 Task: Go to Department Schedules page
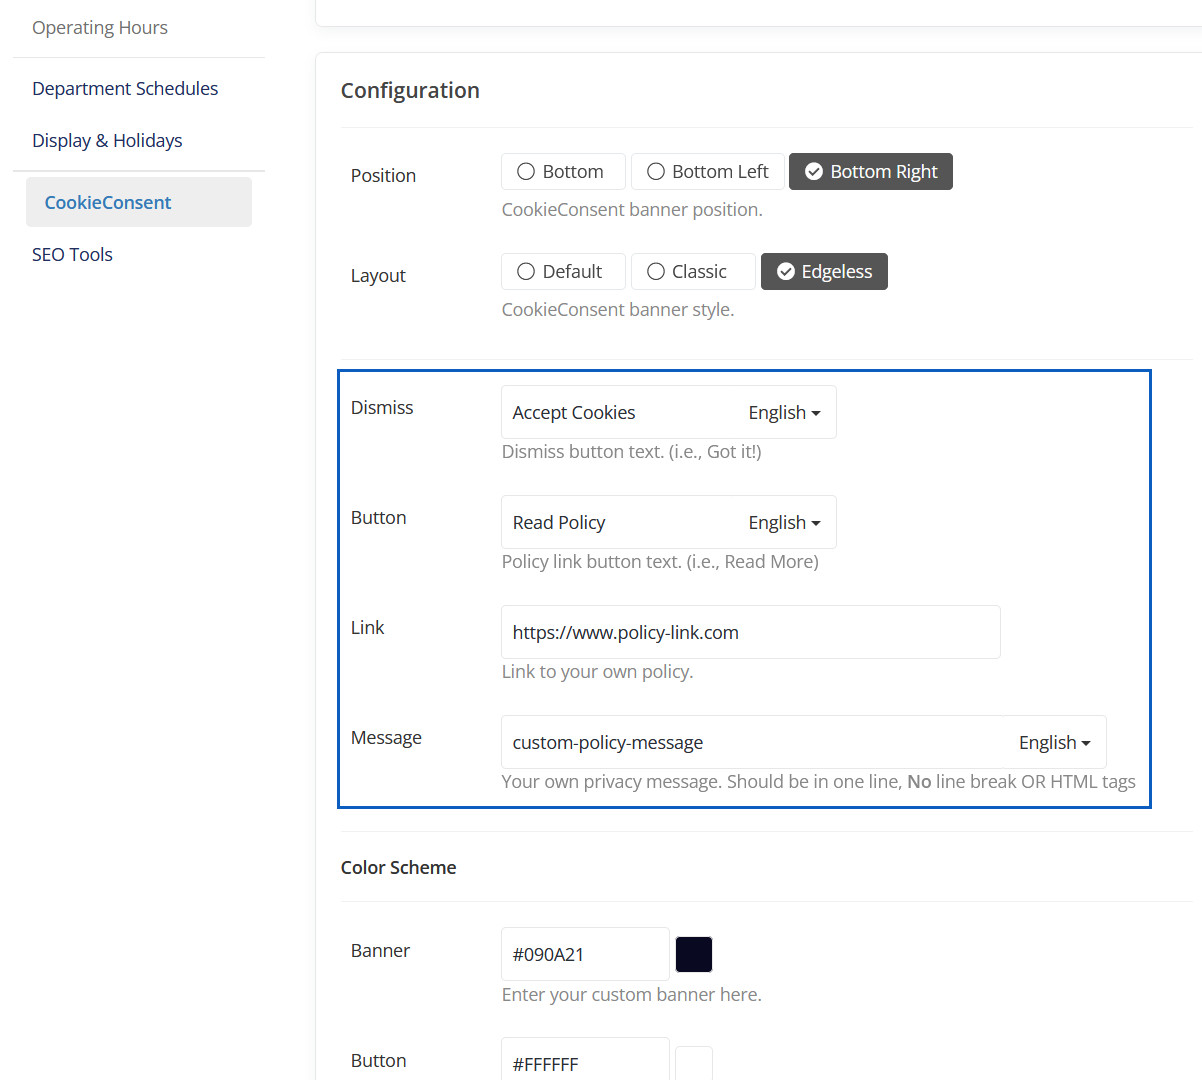tap(125, 89)
